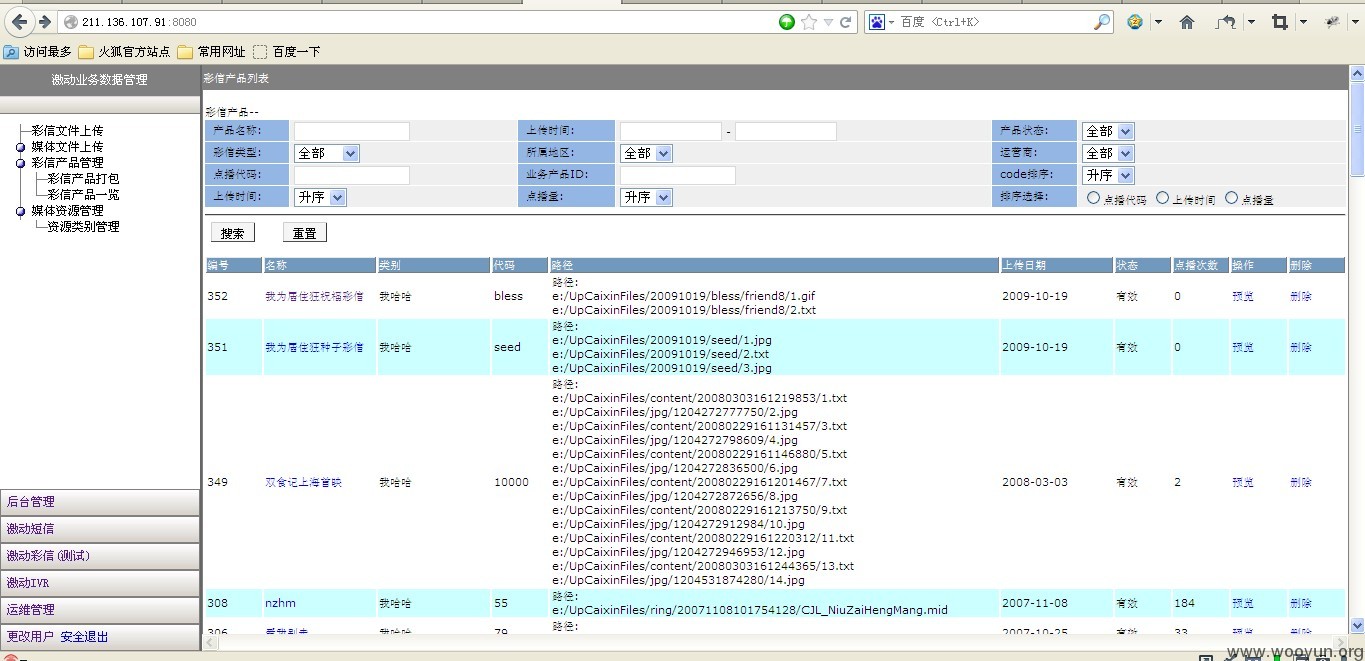The height and width of the screenshot is (661, 1365).
Task: Select the 点播代码 sort radio button
Action: pyautogui.click(x=1093, y=198)
